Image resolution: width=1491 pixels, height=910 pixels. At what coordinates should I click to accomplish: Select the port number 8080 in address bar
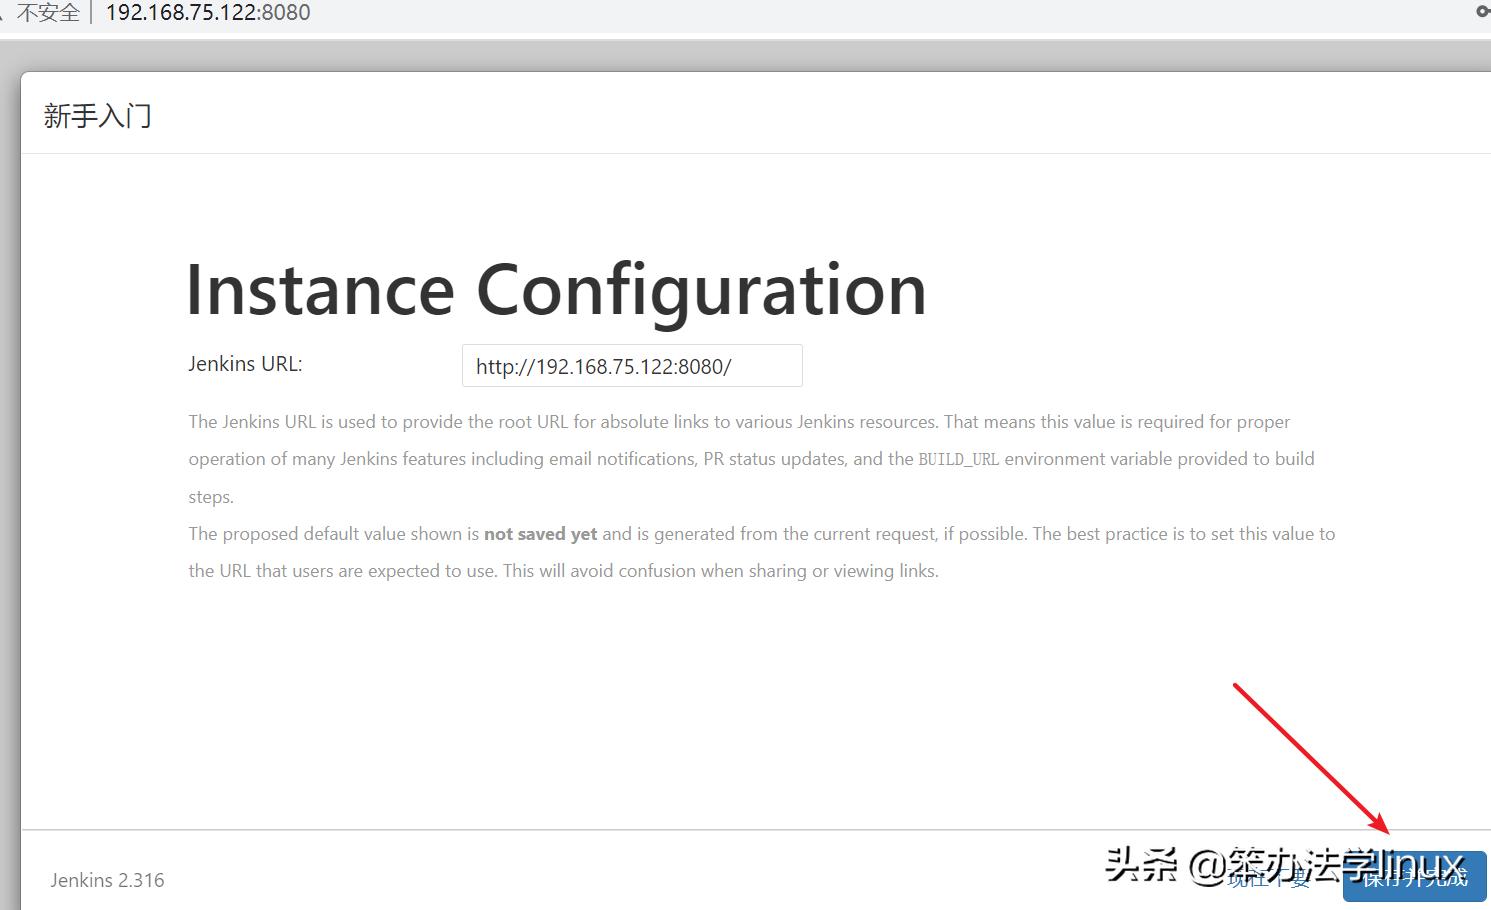point(287,12)
